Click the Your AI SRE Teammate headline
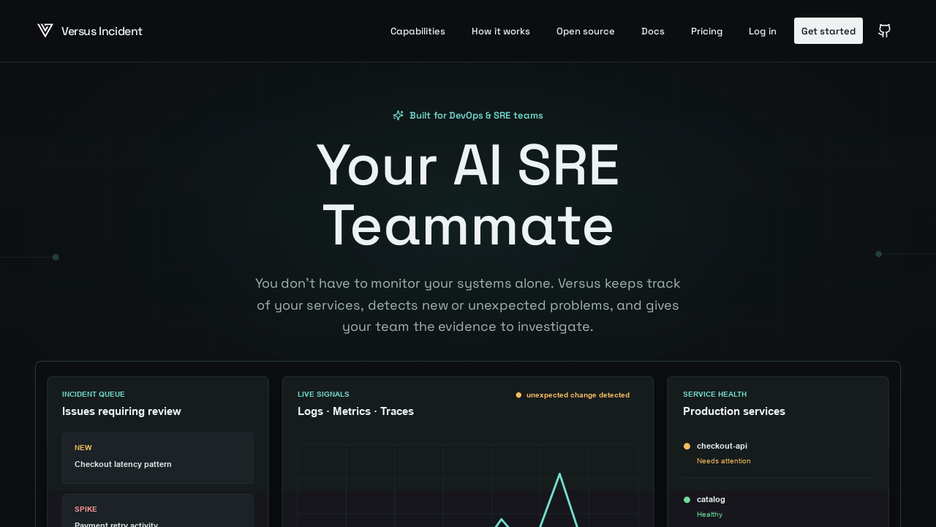Image resolution: width=936 pixels, height=527 pixels. pos(468,195)
